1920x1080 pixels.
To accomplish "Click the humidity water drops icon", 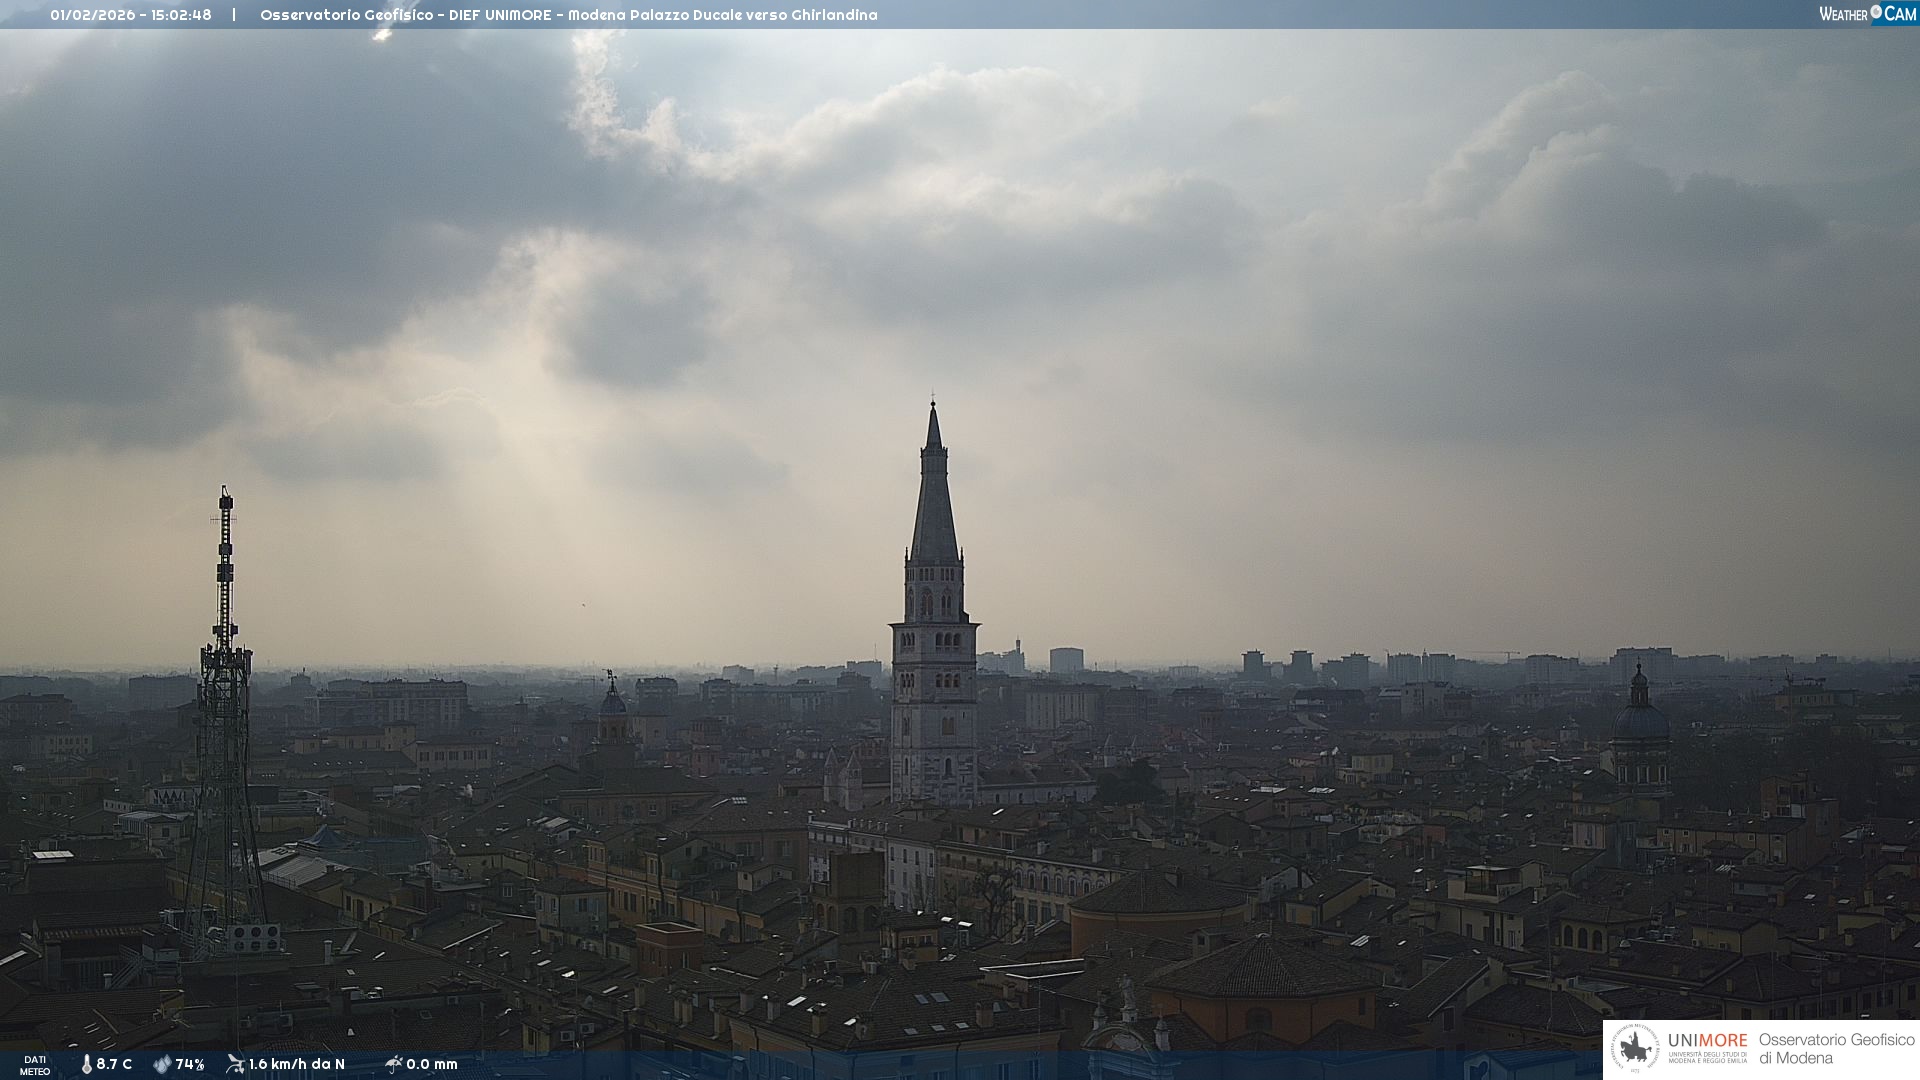I will [162, 1064].
